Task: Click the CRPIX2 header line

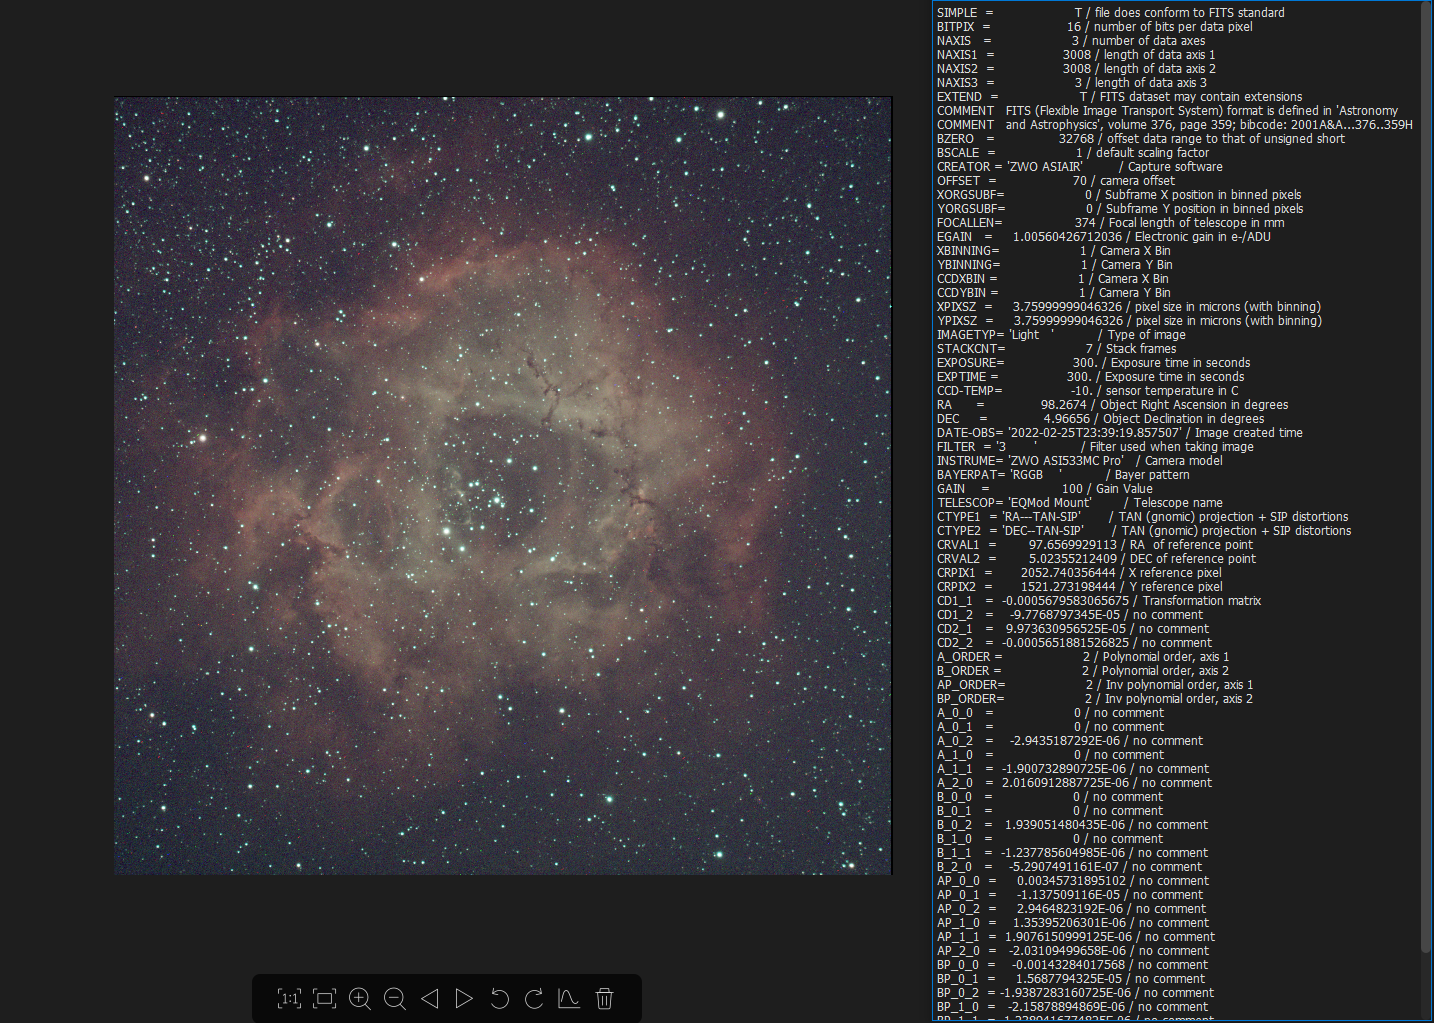Action: tap(1080, 587)
